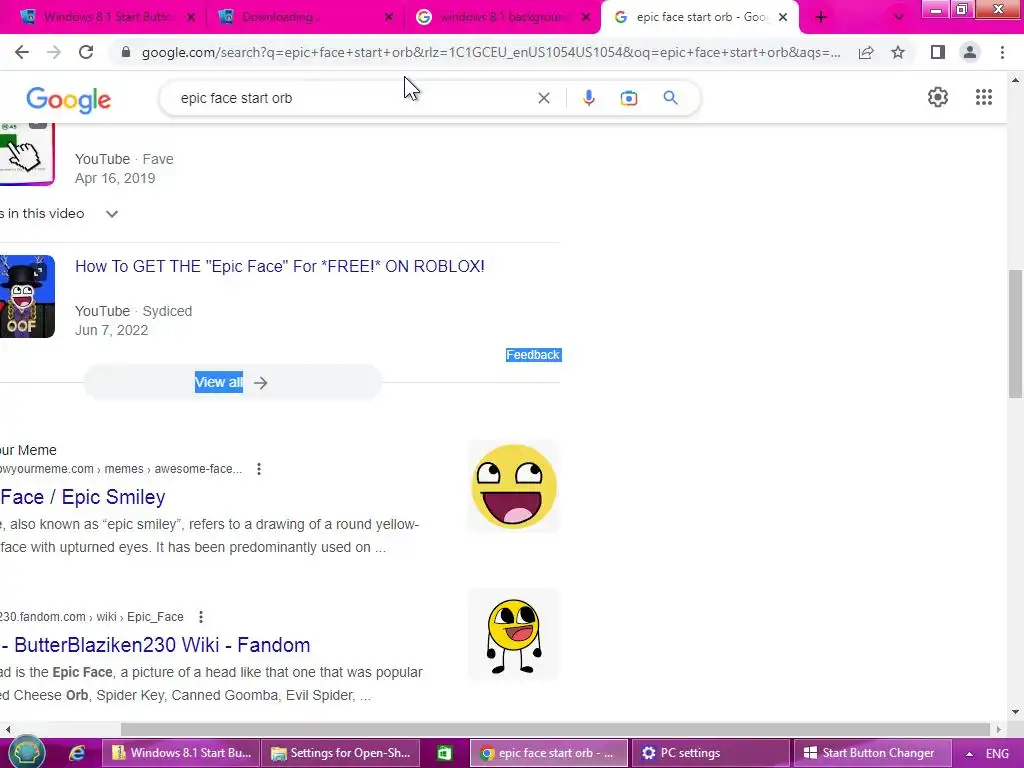
Task: Switch to the 'Downloading' tab
Action: coord(304,18)
